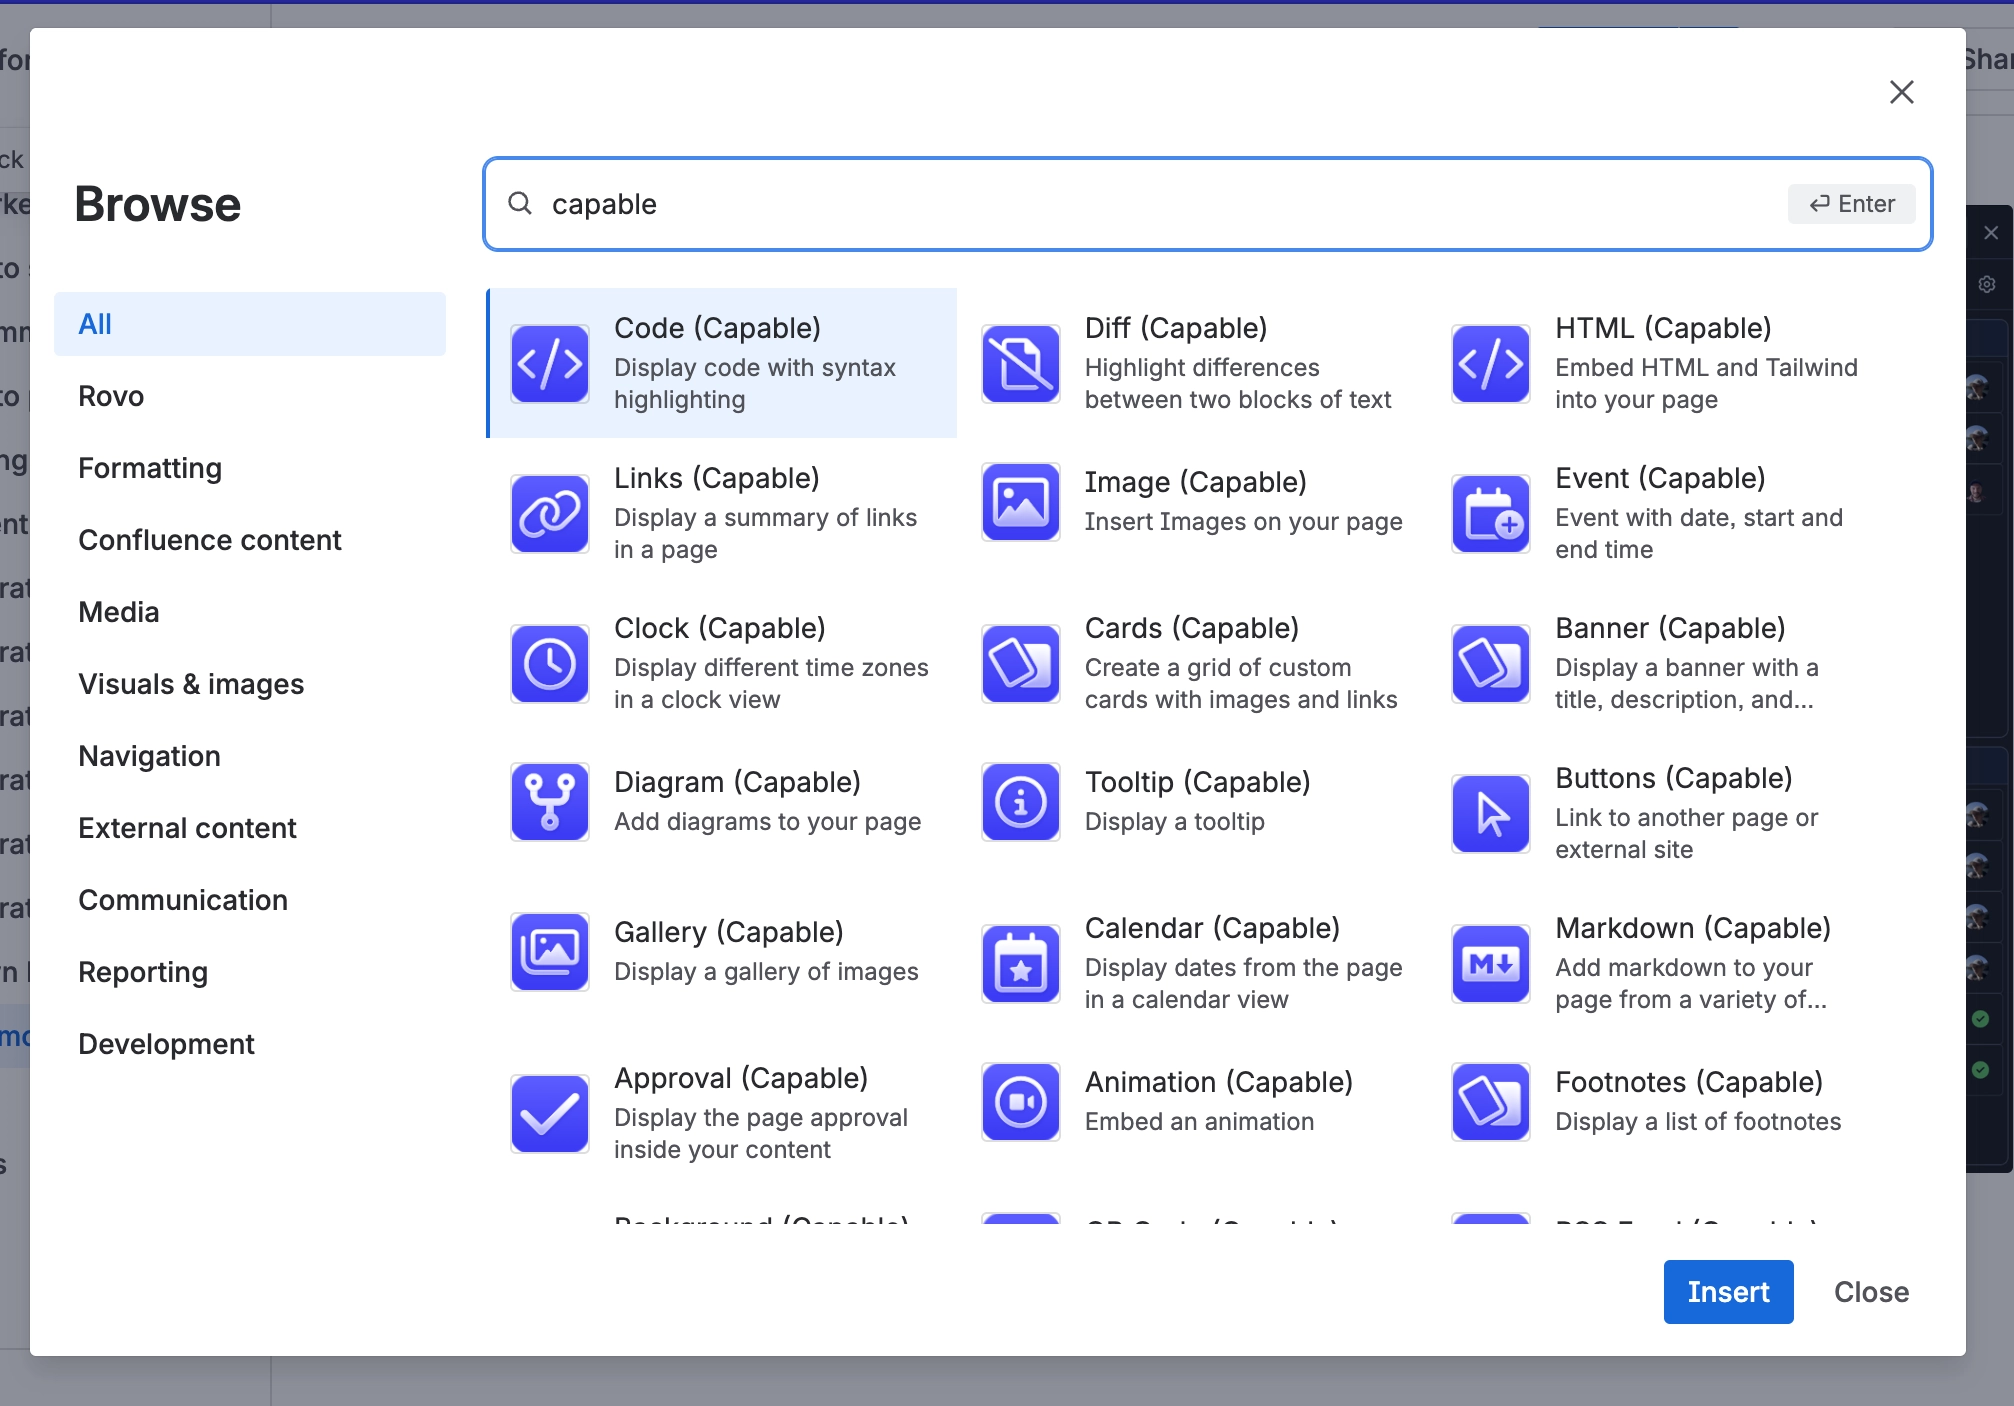Dismiss the dialog with the X icon

click(x=1901, y=92)
